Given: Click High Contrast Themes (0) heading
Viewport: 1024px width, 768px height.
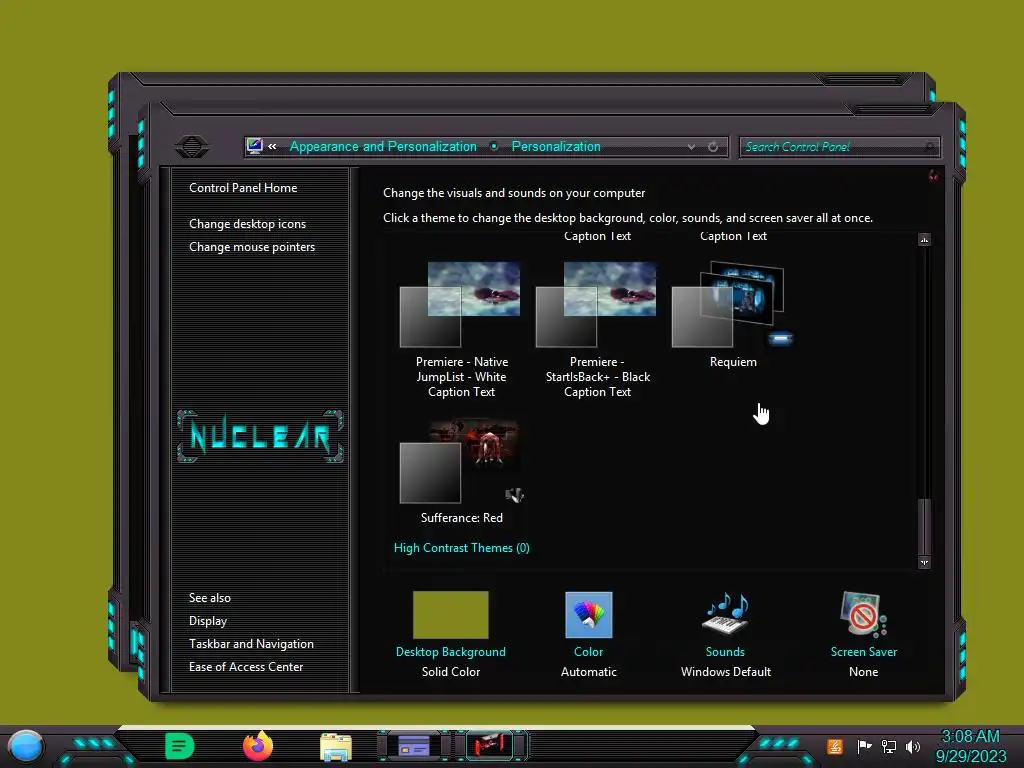Looking at the screenshot, I should point(461,548).
